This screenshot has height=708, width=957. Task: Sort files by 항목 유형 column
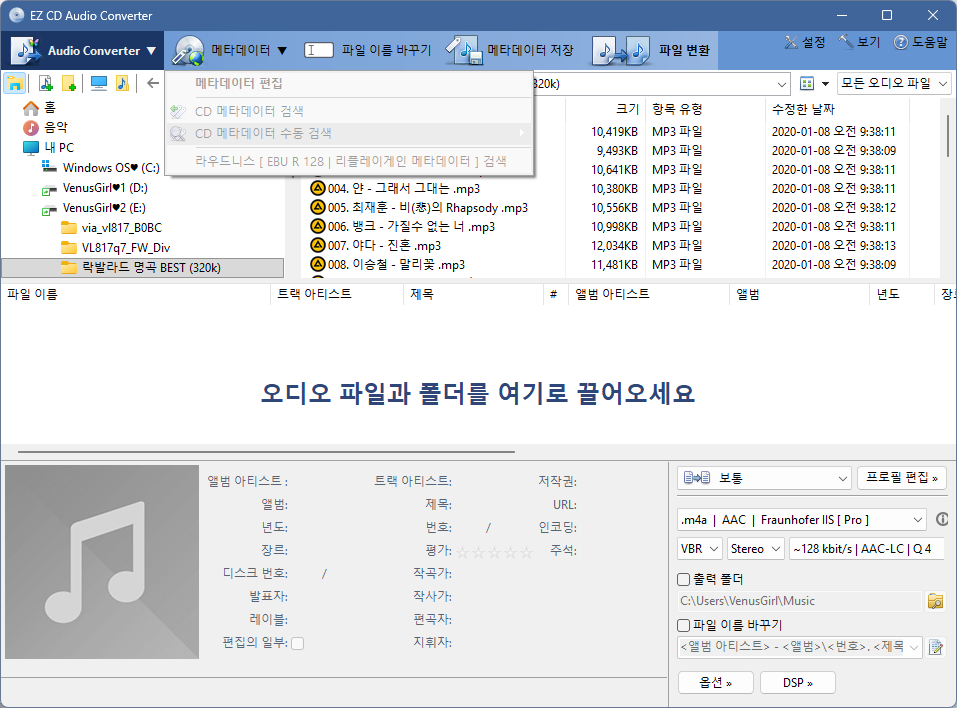point(705,109)
